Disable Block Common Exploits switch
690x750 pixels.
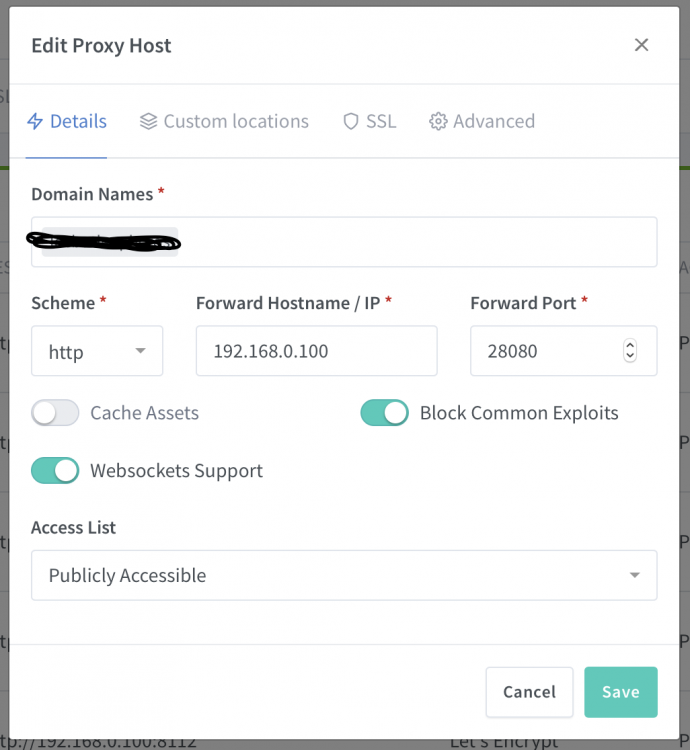coord(384,413)
